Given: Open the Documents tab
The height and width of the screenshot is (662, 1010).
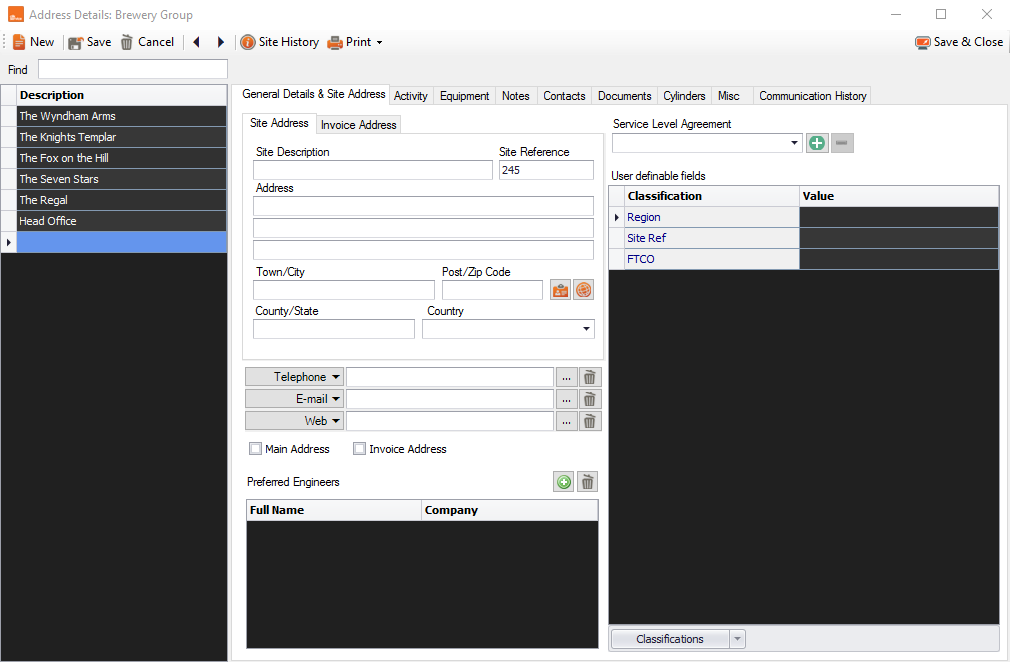Looking at the screenshot, I should pos(625,96).
